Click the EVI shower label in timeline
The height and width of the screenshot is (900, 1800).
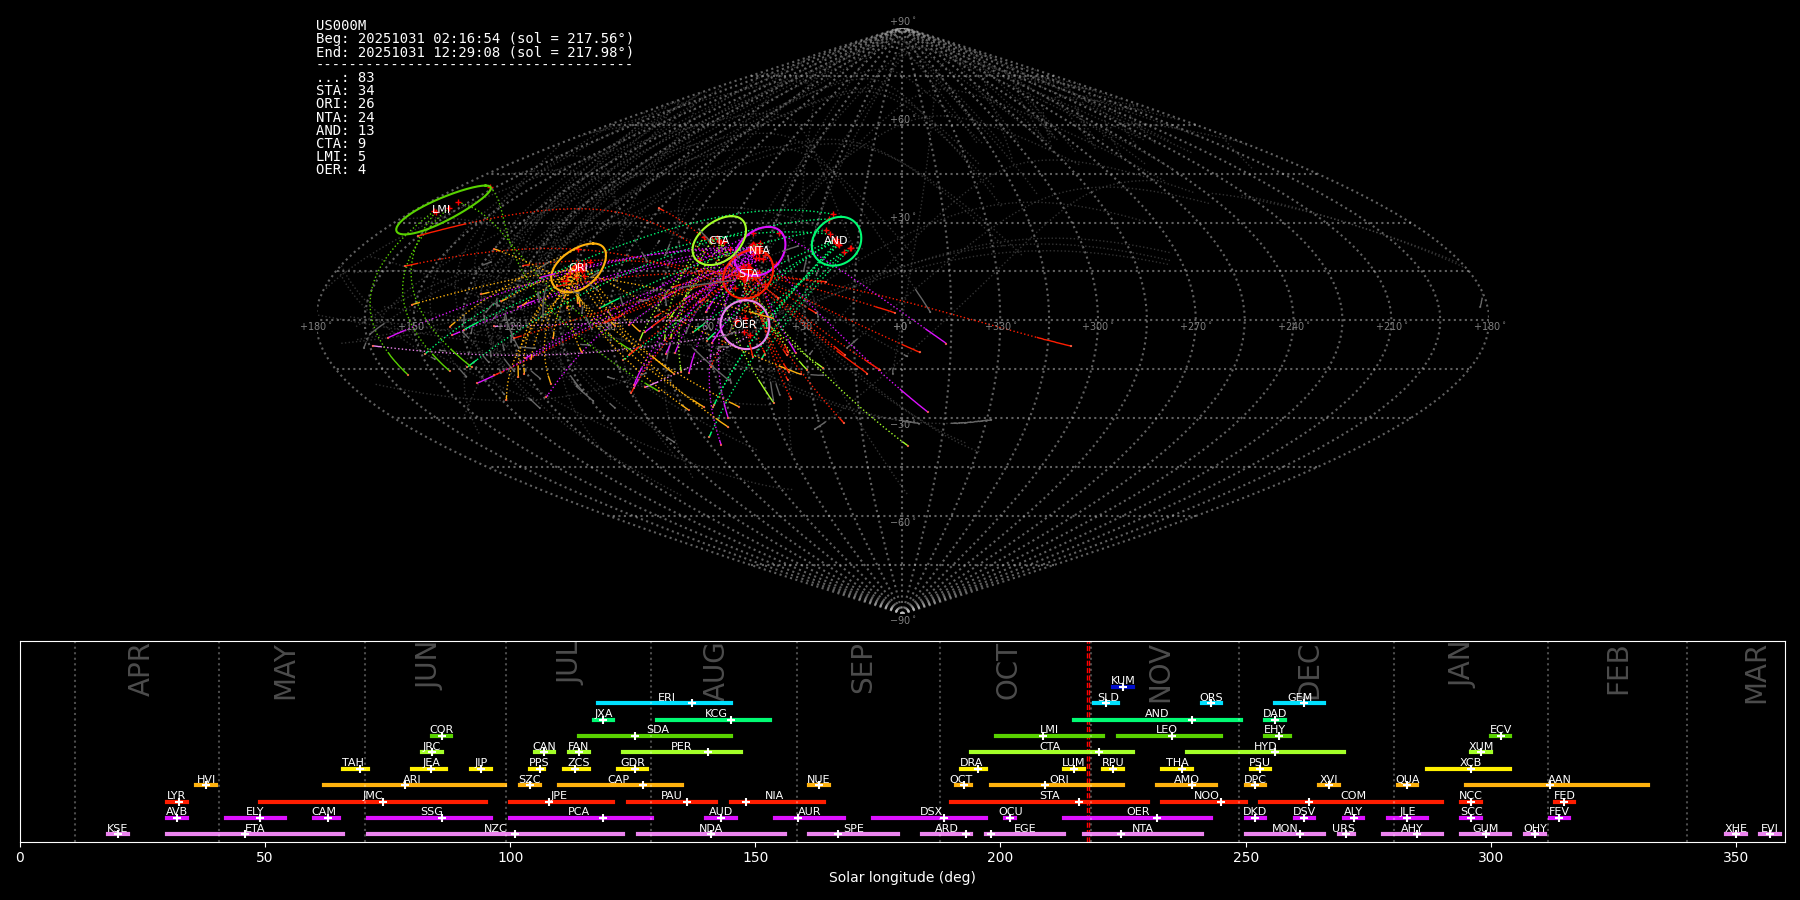point(1770,829)
